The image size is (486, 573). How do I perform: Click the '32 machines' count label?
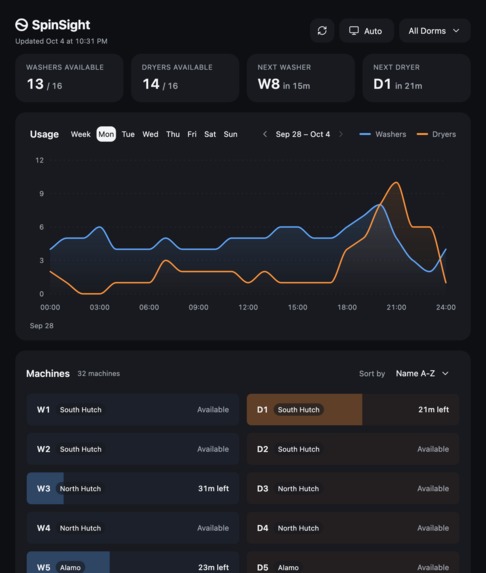click(x=99, y=373)
